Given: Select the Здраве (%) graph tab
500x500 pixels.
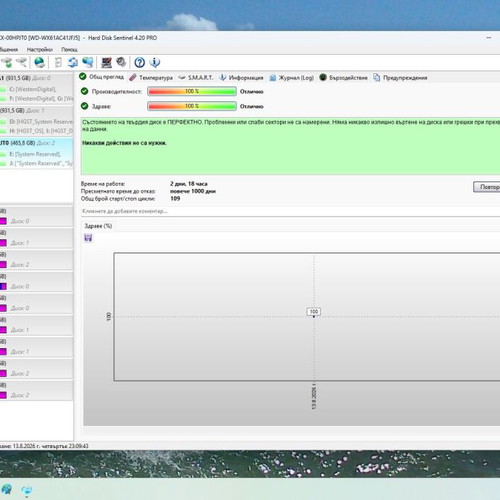Looking at the screenshot, I should 98,226.
